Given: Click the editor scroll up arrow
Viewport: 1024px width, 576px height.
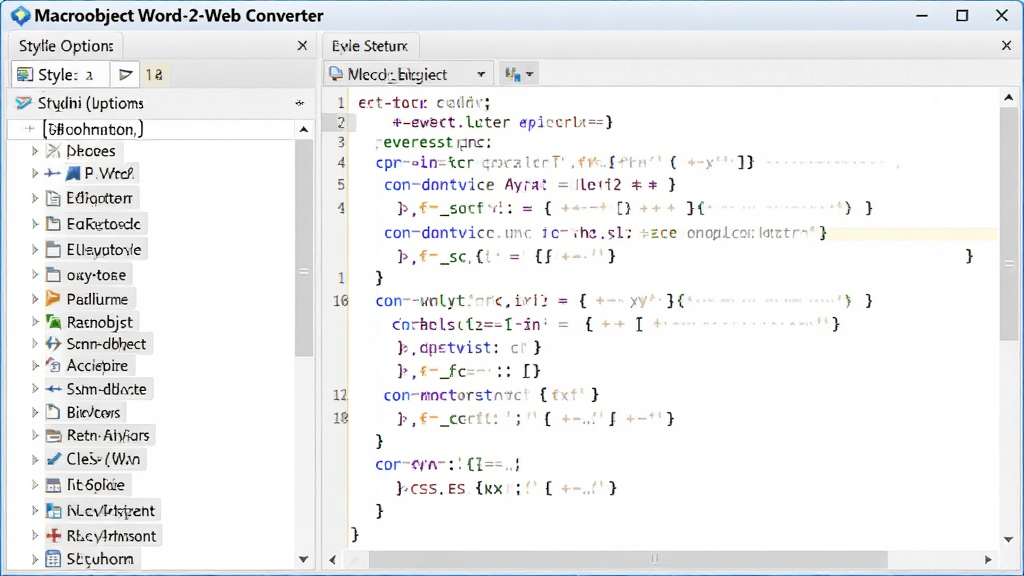Looking at the screenshot, I should (x=1008, y=98).
